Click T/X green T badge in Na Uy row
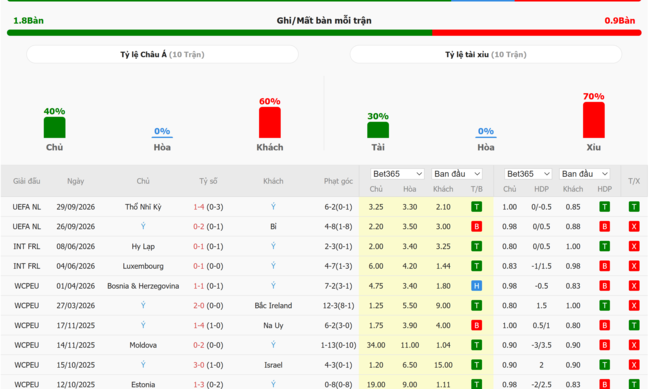This screenshot has height=389, width=650. (x=634, y=325)
